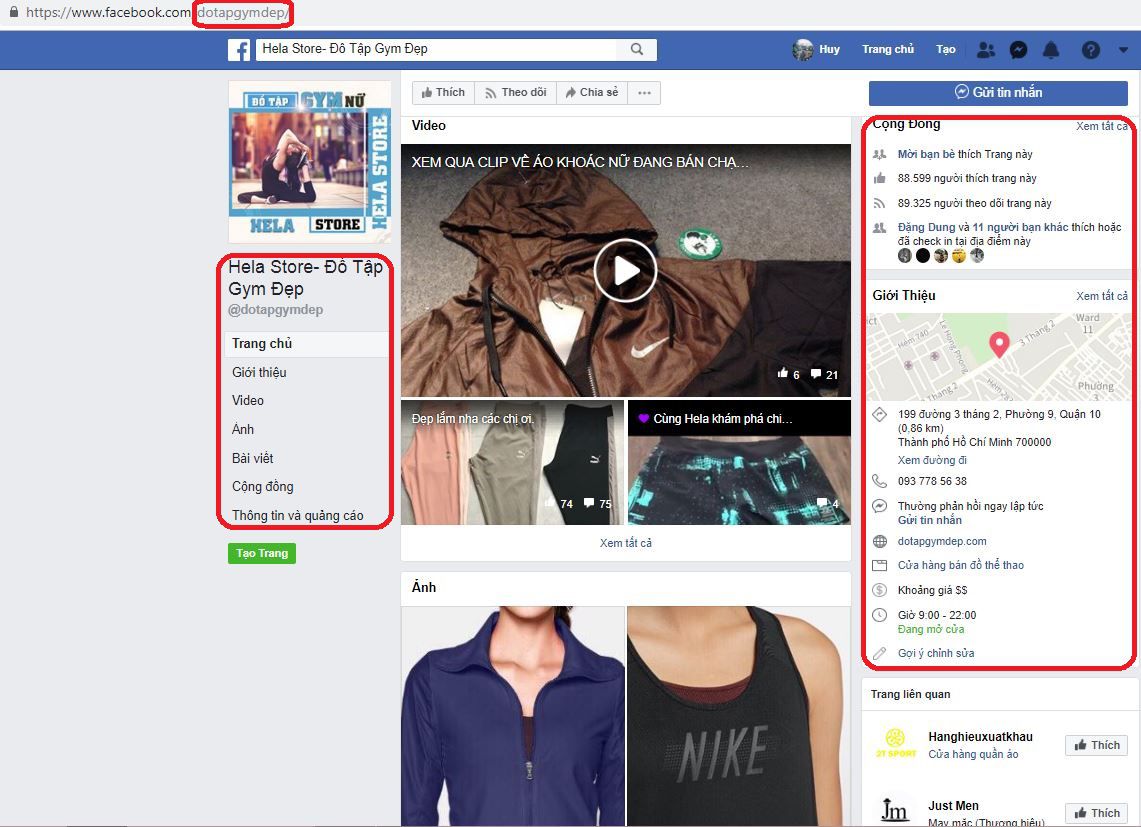Click the dotapgymdep.com website link
Image resolution: width=1141 pixels, height=827 pixels.
[x=942, y=541]
